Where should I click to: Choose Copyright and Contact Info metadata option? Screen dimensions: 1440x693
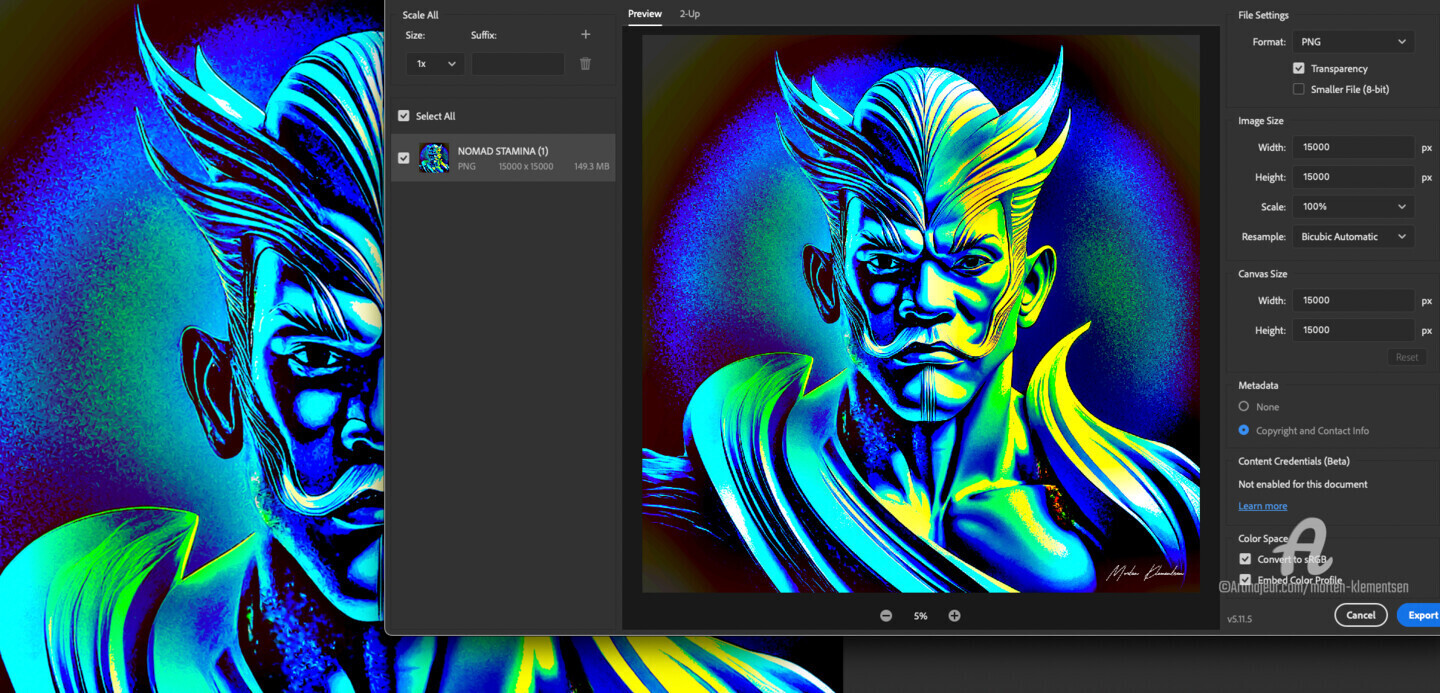point(1244,430)
